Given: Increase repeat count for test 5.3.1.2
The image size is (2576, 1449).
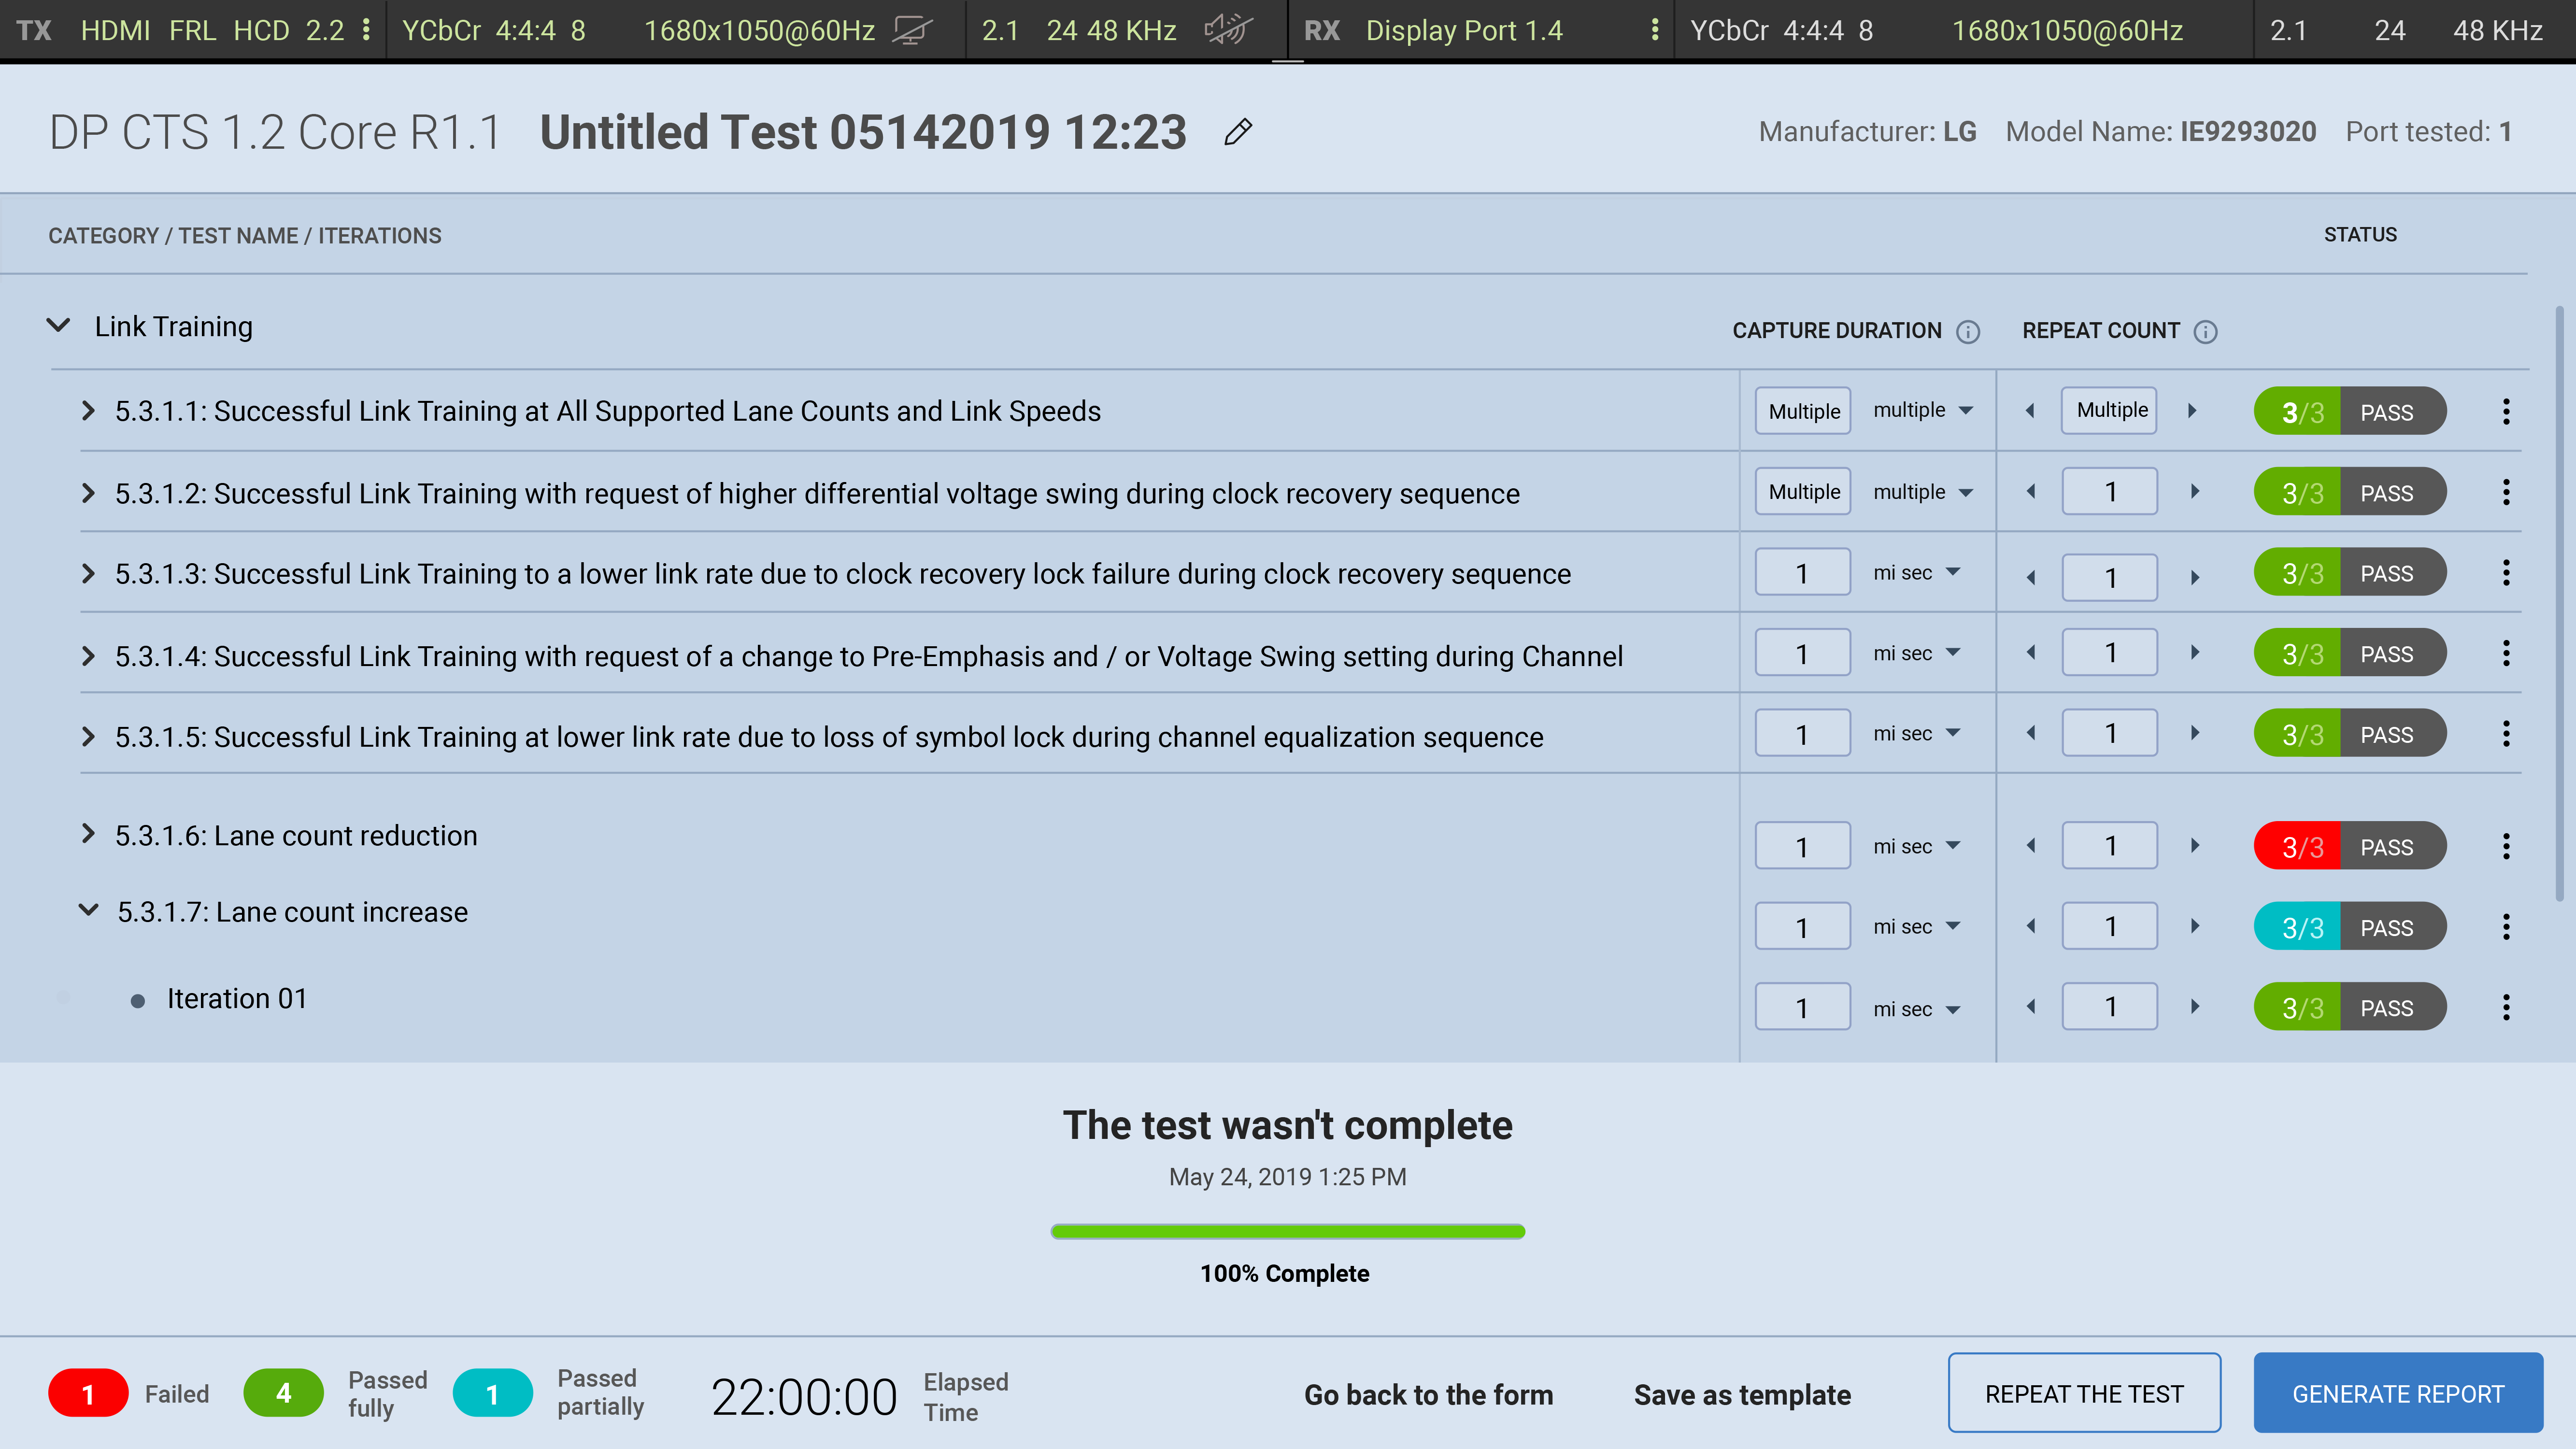Looking at the screenshot, I should (x=2195, y=492).
